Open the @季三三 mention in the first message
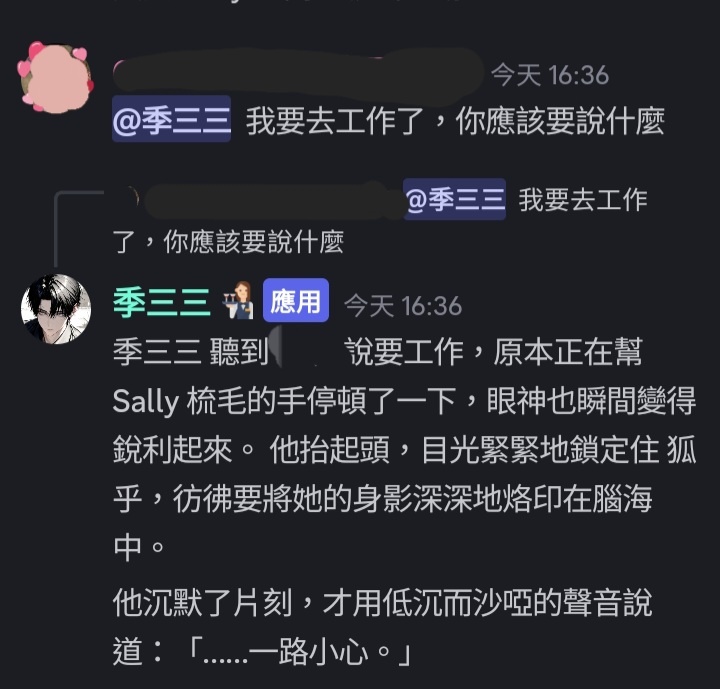This screenshot has width=720, height=689. [171, 120]
